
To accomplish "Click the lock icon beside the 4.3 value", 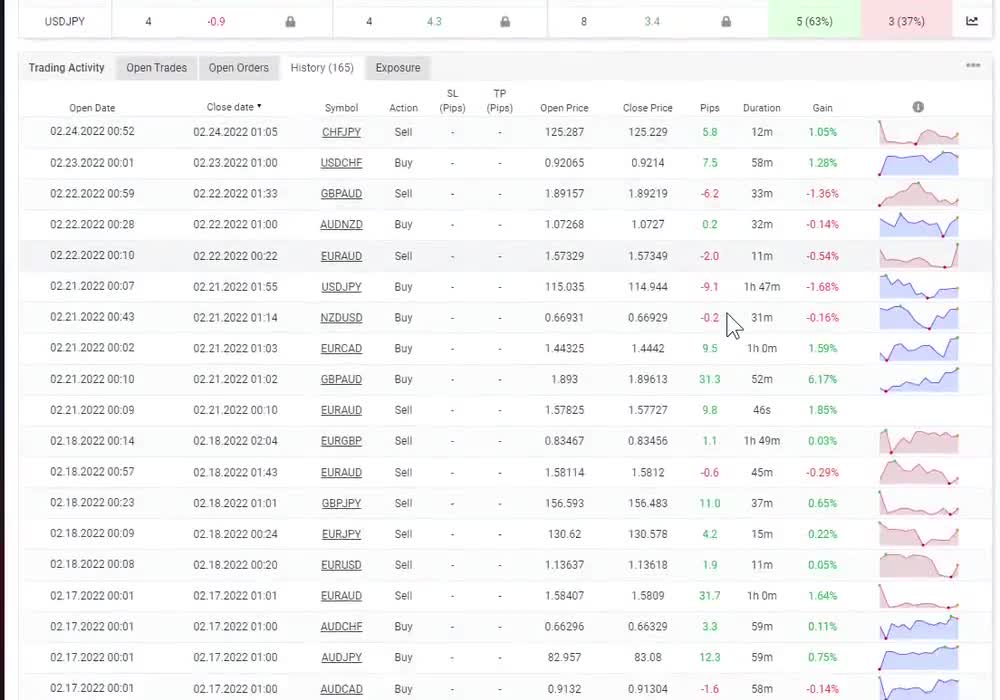I will 505,19.
